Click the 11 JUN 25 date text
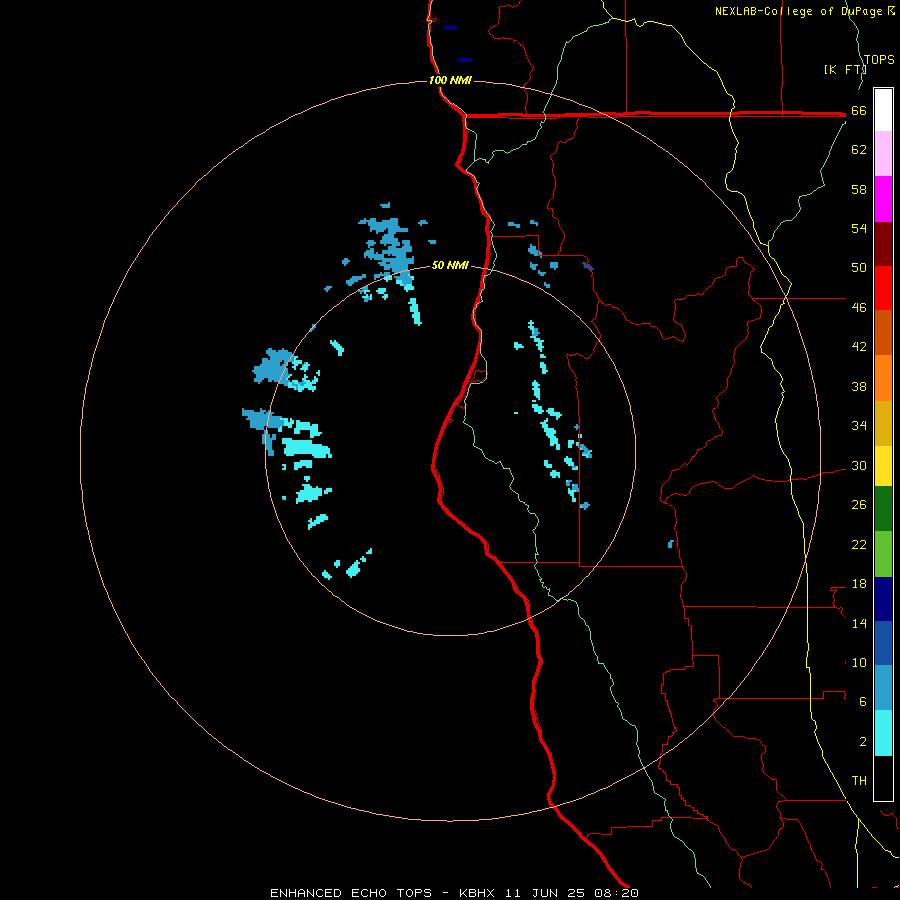The height and width of the screenshot is (900, 900). click(545, 893)
